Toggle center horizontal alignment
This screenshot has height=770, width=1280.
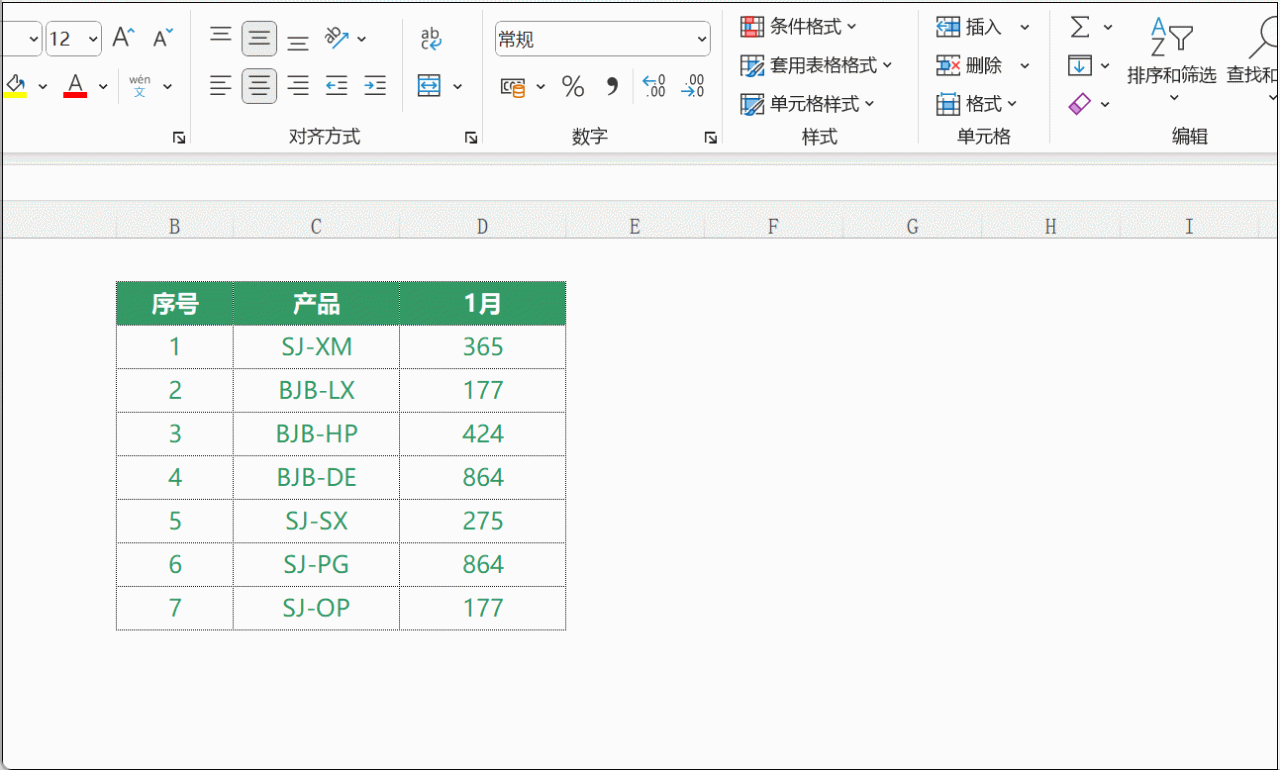pos(259,86)
